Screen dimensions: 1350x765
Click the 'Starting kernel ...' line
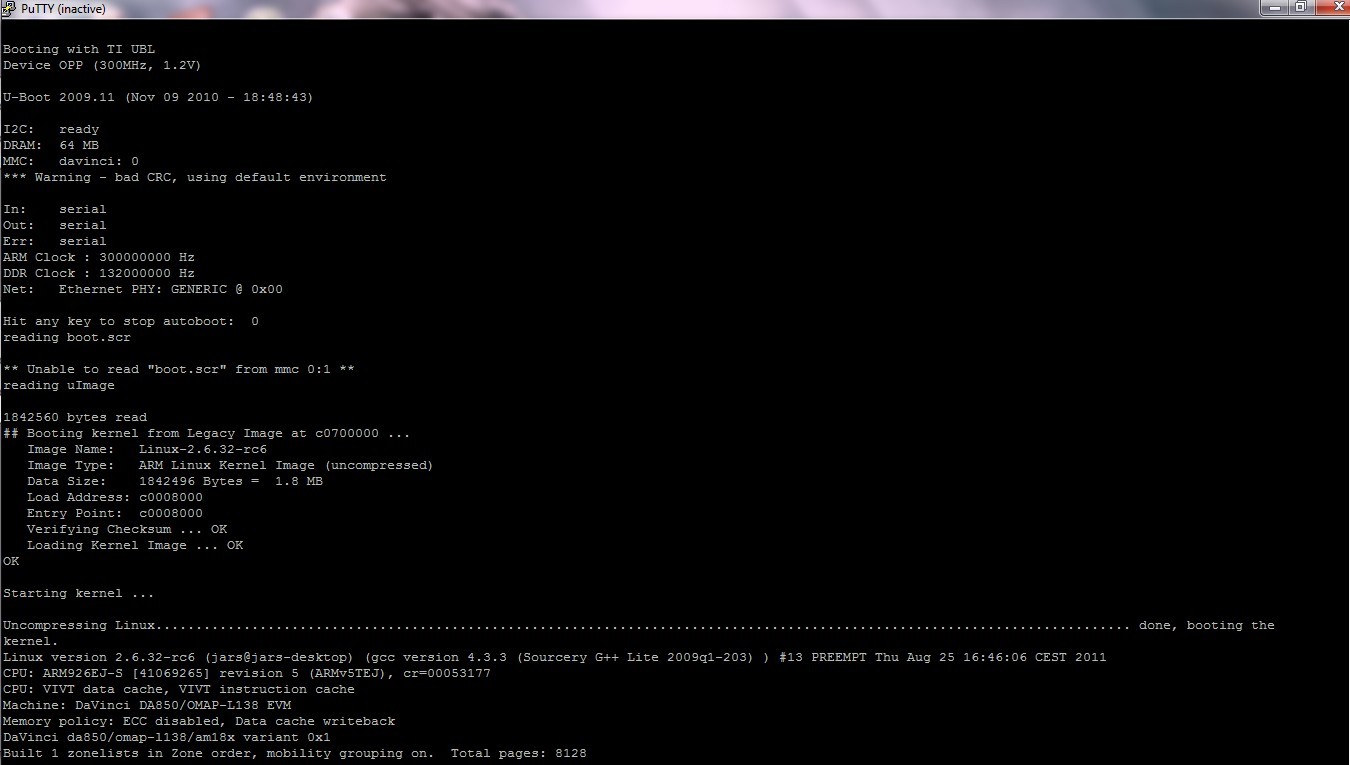[x=79, y=593]
